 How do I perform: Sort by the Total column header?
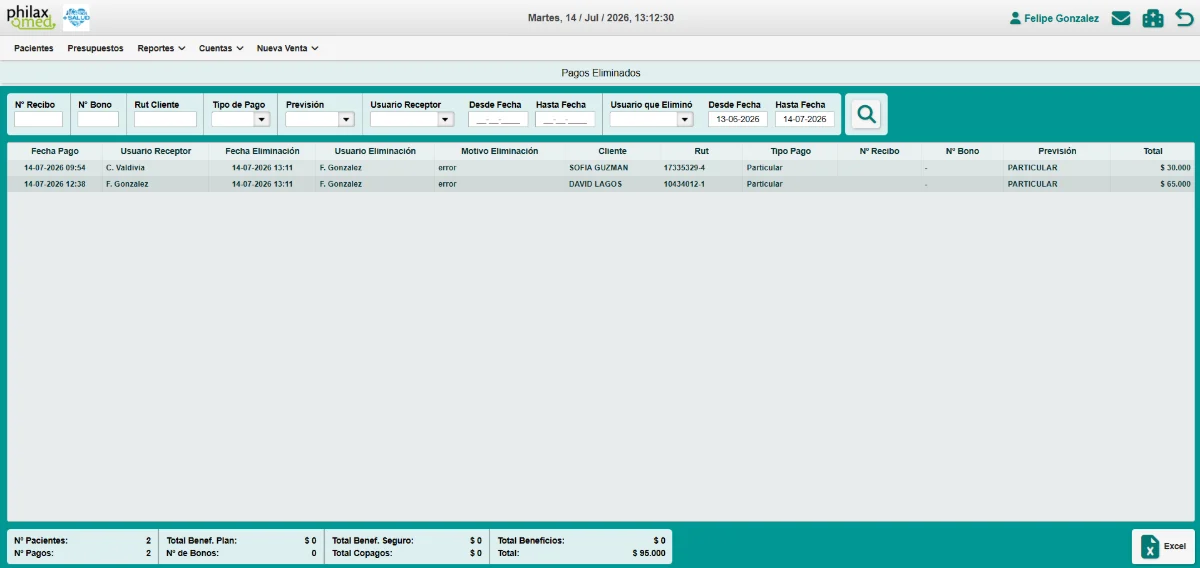[1153, 151]
